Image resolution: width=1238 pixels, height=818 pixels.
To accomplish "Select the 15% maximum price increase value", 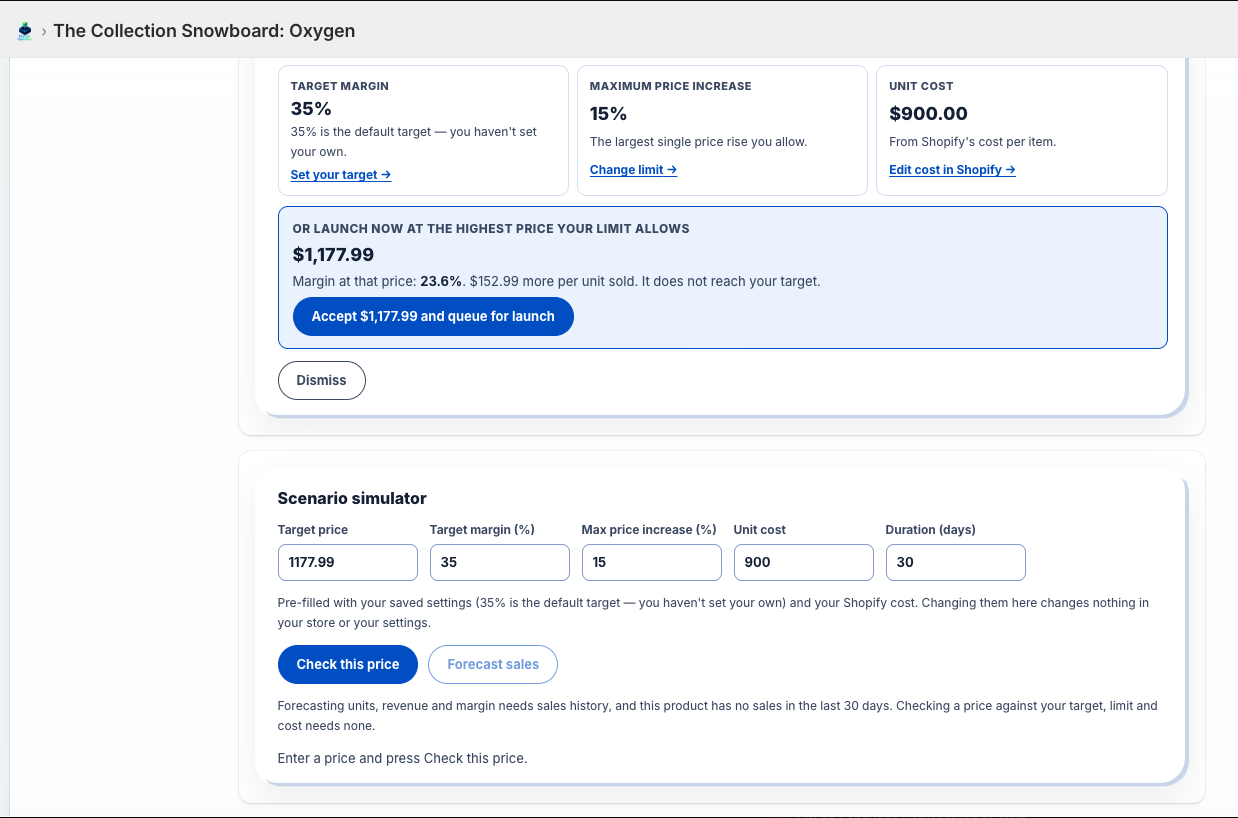I will (609, 113).
